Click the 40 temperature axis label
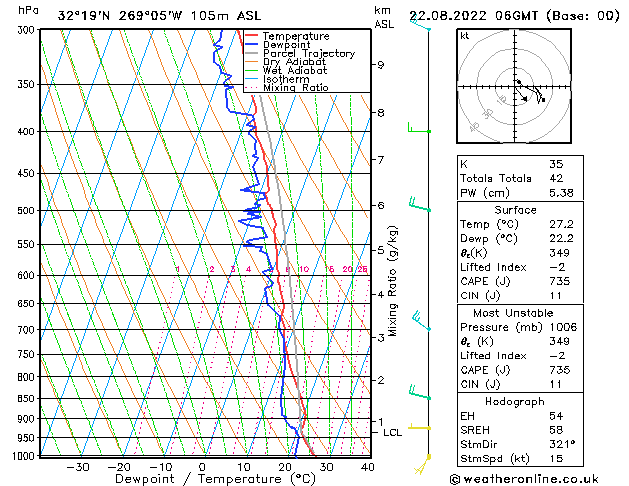 [367, 467]
